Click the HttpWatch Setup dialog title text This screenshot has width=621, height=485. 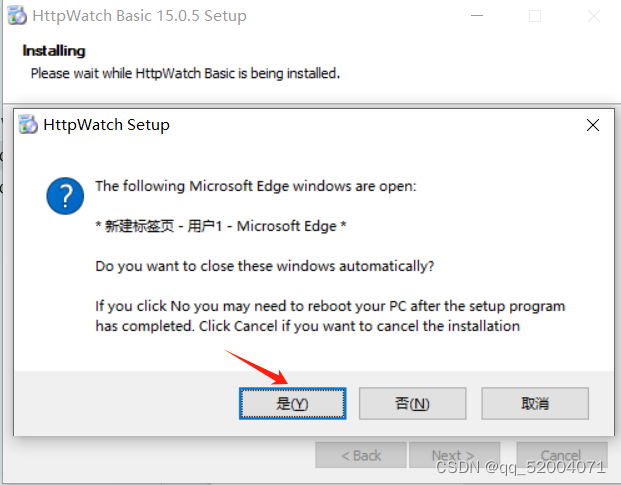coord(107,125)
